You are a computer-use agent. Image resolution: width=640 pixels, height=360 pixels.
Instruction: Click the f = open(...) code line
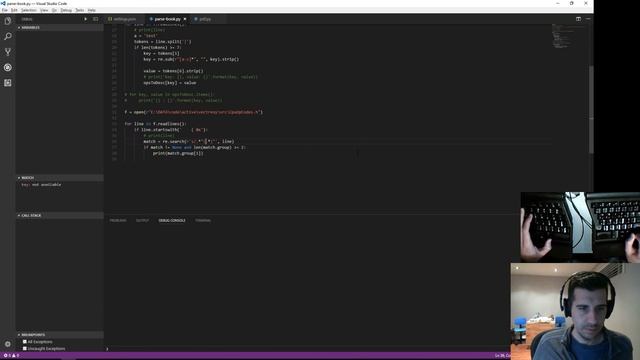[x=193, y=112]
